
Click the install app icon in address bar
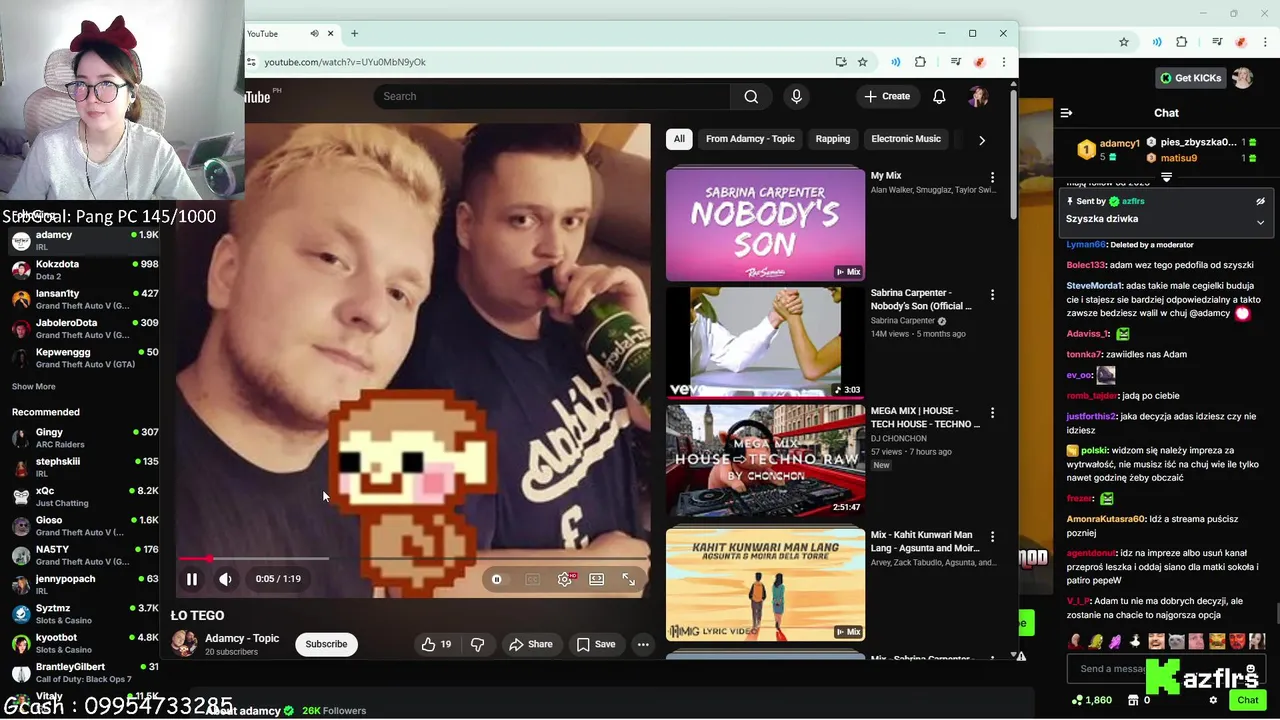tap(841, 62)
